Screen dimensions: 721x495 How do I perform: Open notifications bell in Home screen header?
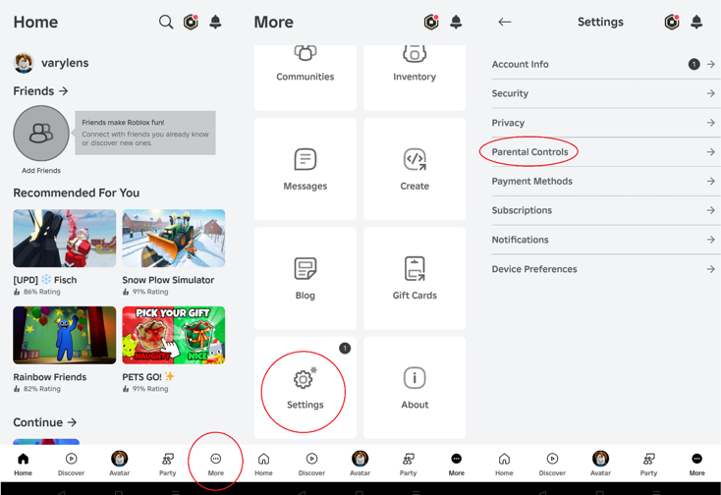click(x=215, y=22)
